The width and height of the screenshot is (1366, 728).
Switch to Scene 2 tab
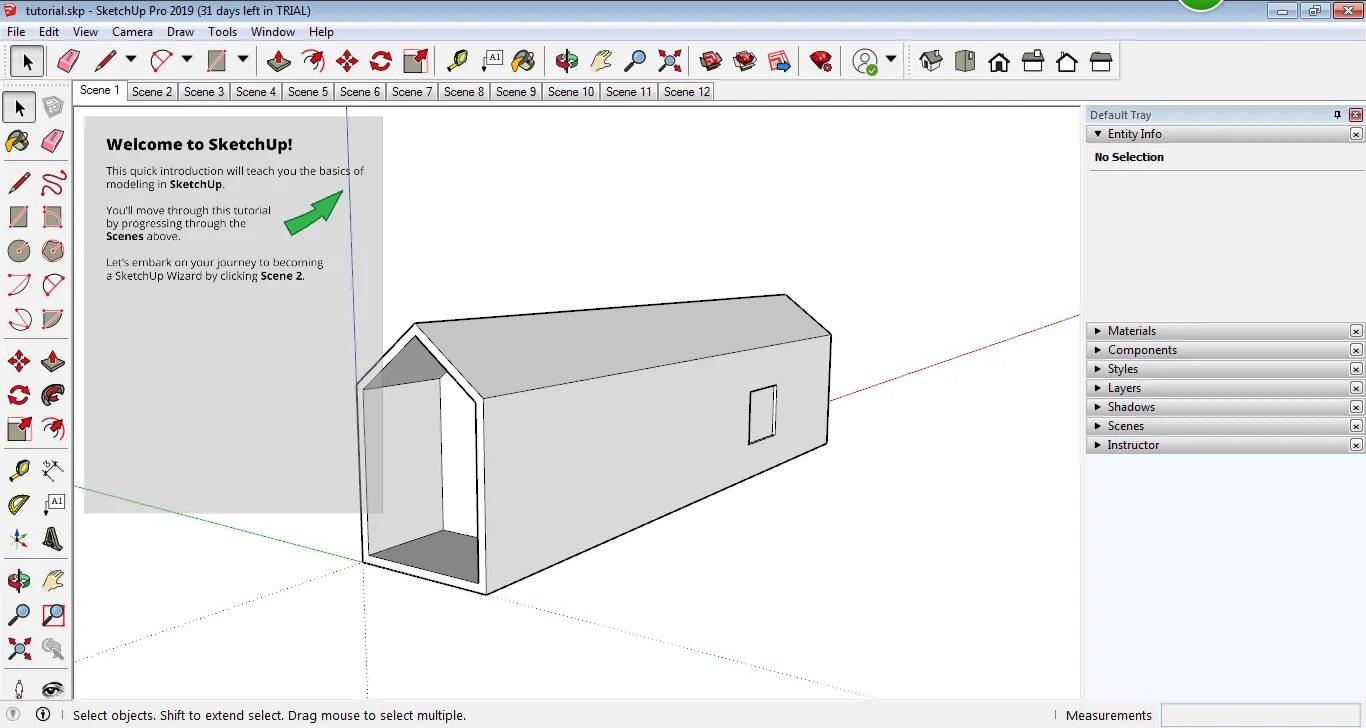coord(152,92)
